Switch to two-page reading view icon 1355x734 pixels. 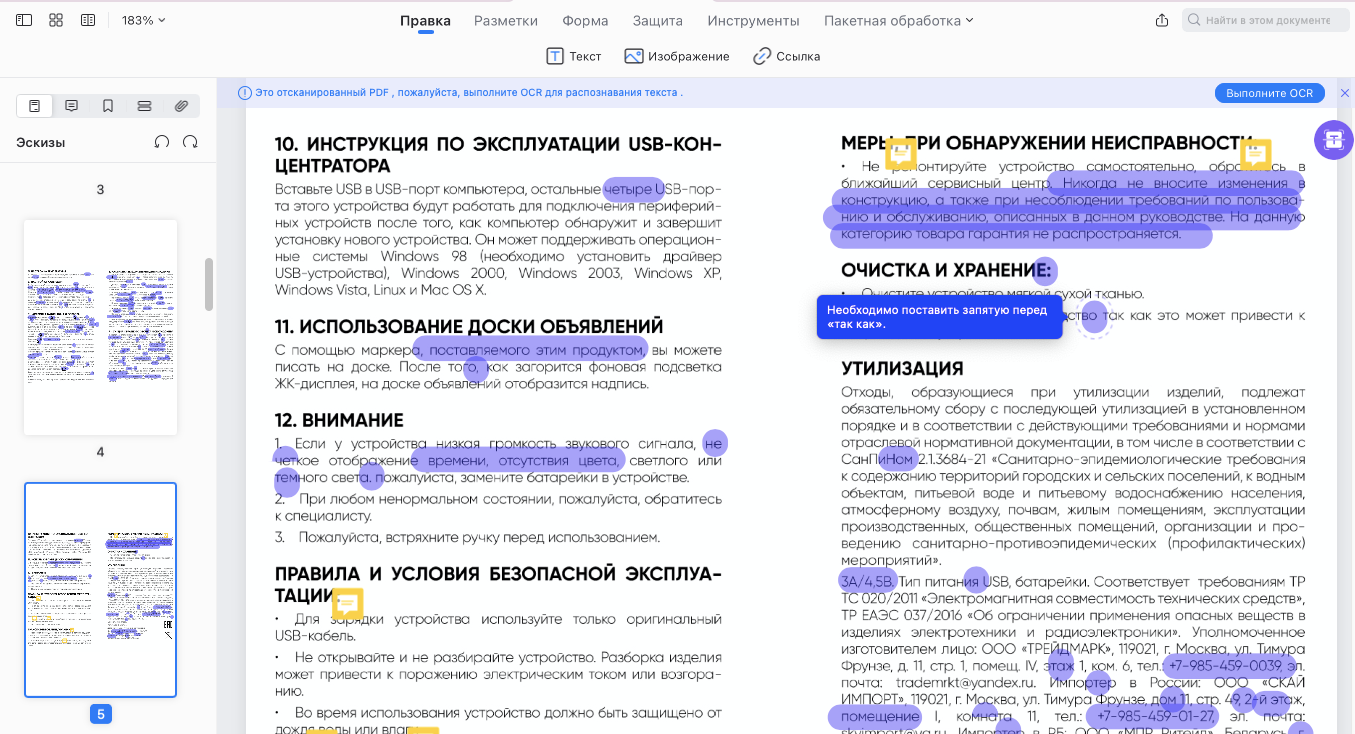pyautogui.click(x=88, y=20)
